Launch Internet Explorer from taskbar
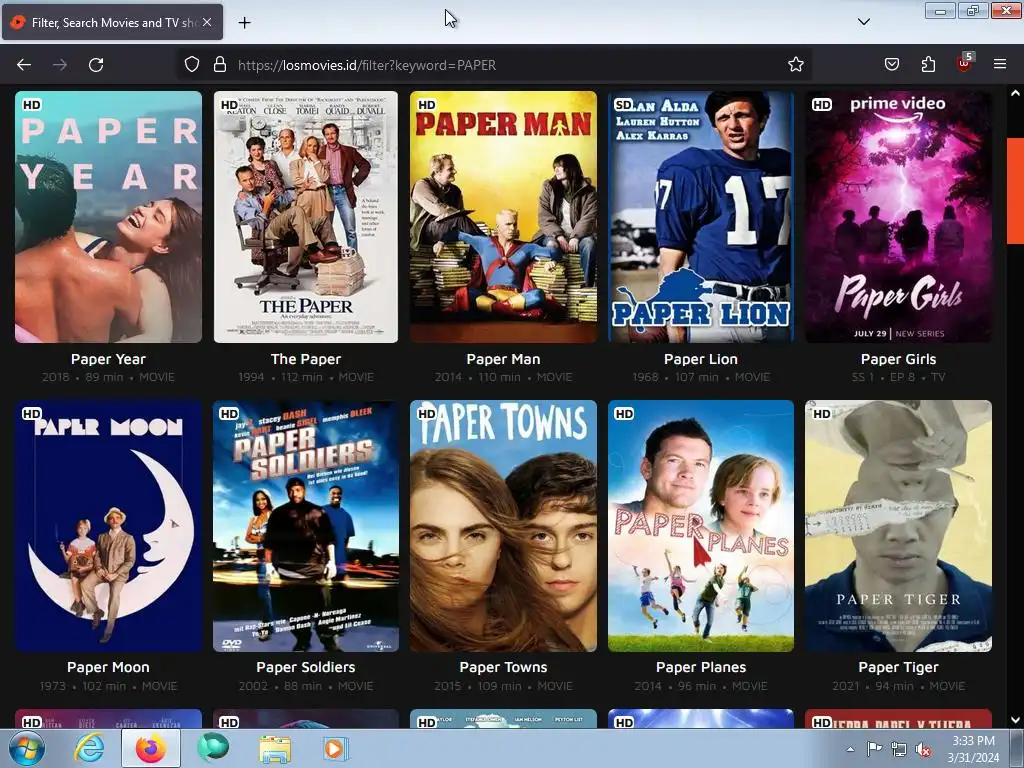 click(x=89, y=748)
